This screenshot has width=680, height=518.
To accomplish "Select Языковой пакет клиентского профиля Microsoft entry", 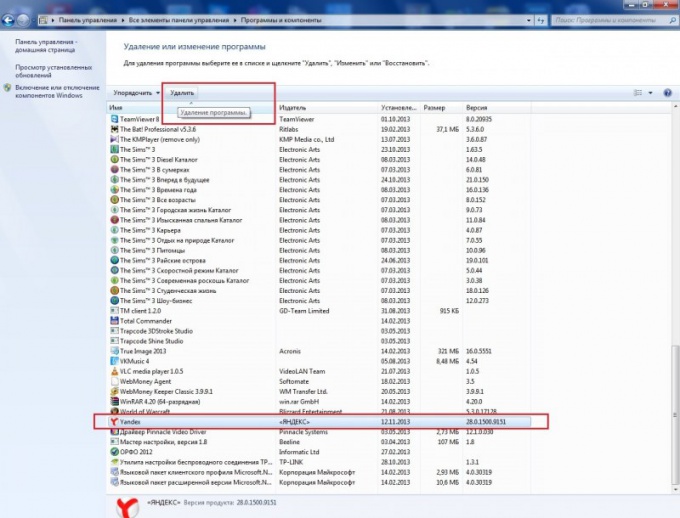I will [319, 472].
